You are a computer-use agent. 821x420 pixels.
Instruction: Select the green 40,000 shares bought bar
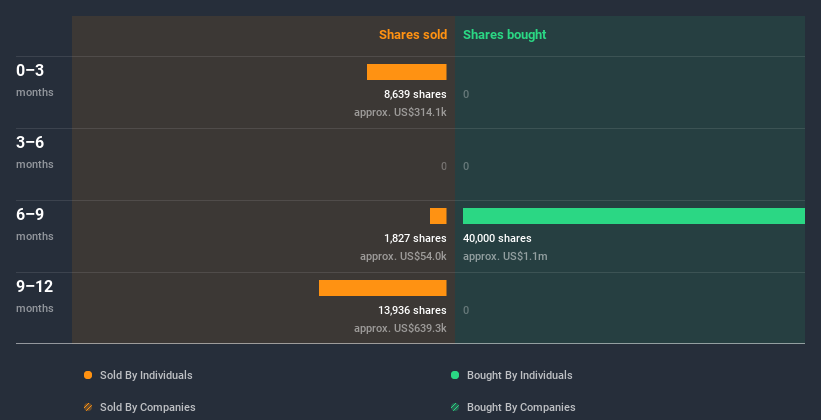[x=634, y=216]
